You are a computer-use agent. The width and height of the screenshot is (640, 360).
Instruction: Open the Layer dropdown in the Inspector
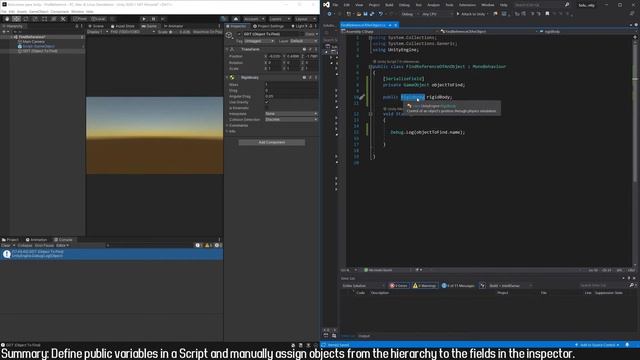tap(304, 41)
